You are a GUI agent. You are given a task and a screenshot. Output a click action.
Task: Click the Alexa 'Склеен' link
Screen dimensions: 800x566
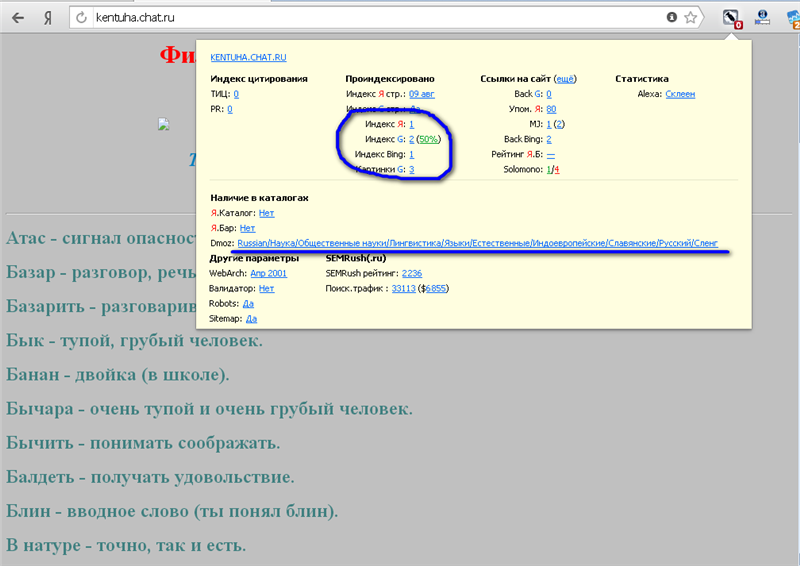pyautogui.click(x=680, y=94)
